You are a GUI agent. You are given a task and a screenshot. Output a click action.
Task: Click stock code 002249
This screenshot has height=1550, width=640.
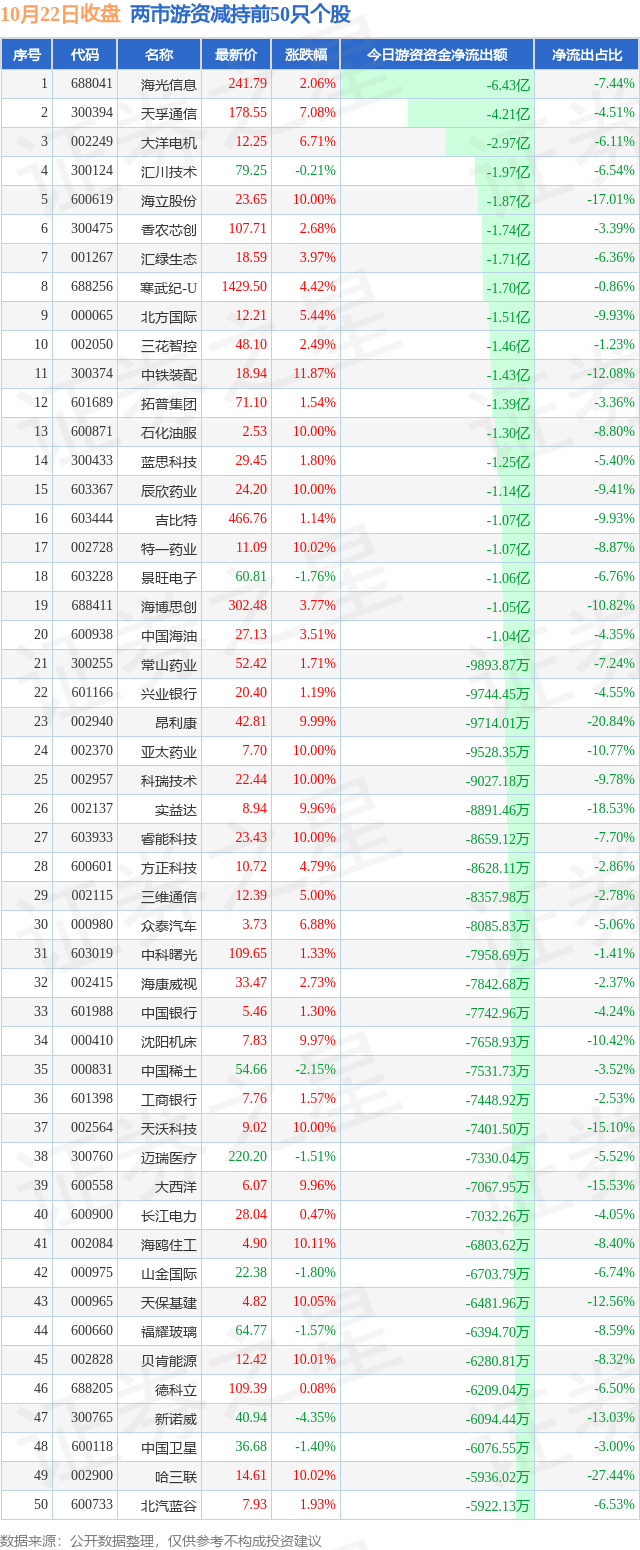click(91, 142)
